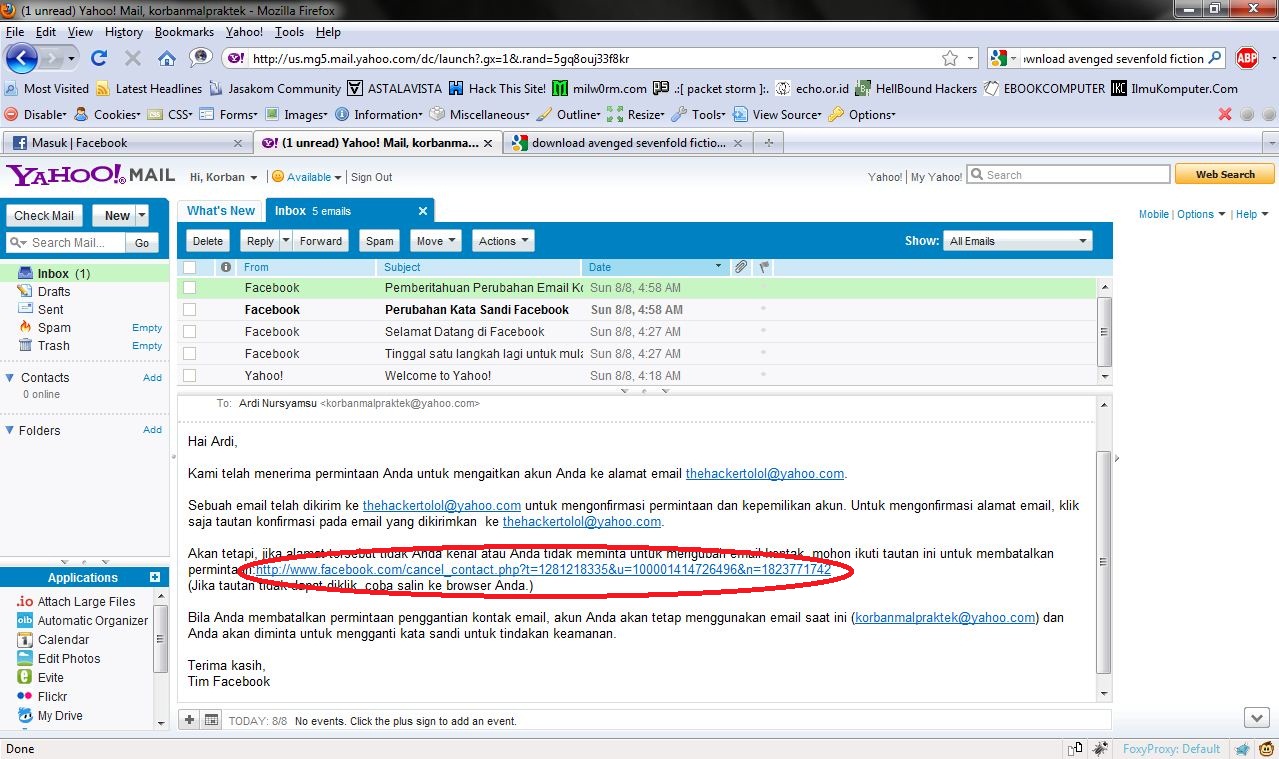Add calendar event with plus sign

(190, 720)
